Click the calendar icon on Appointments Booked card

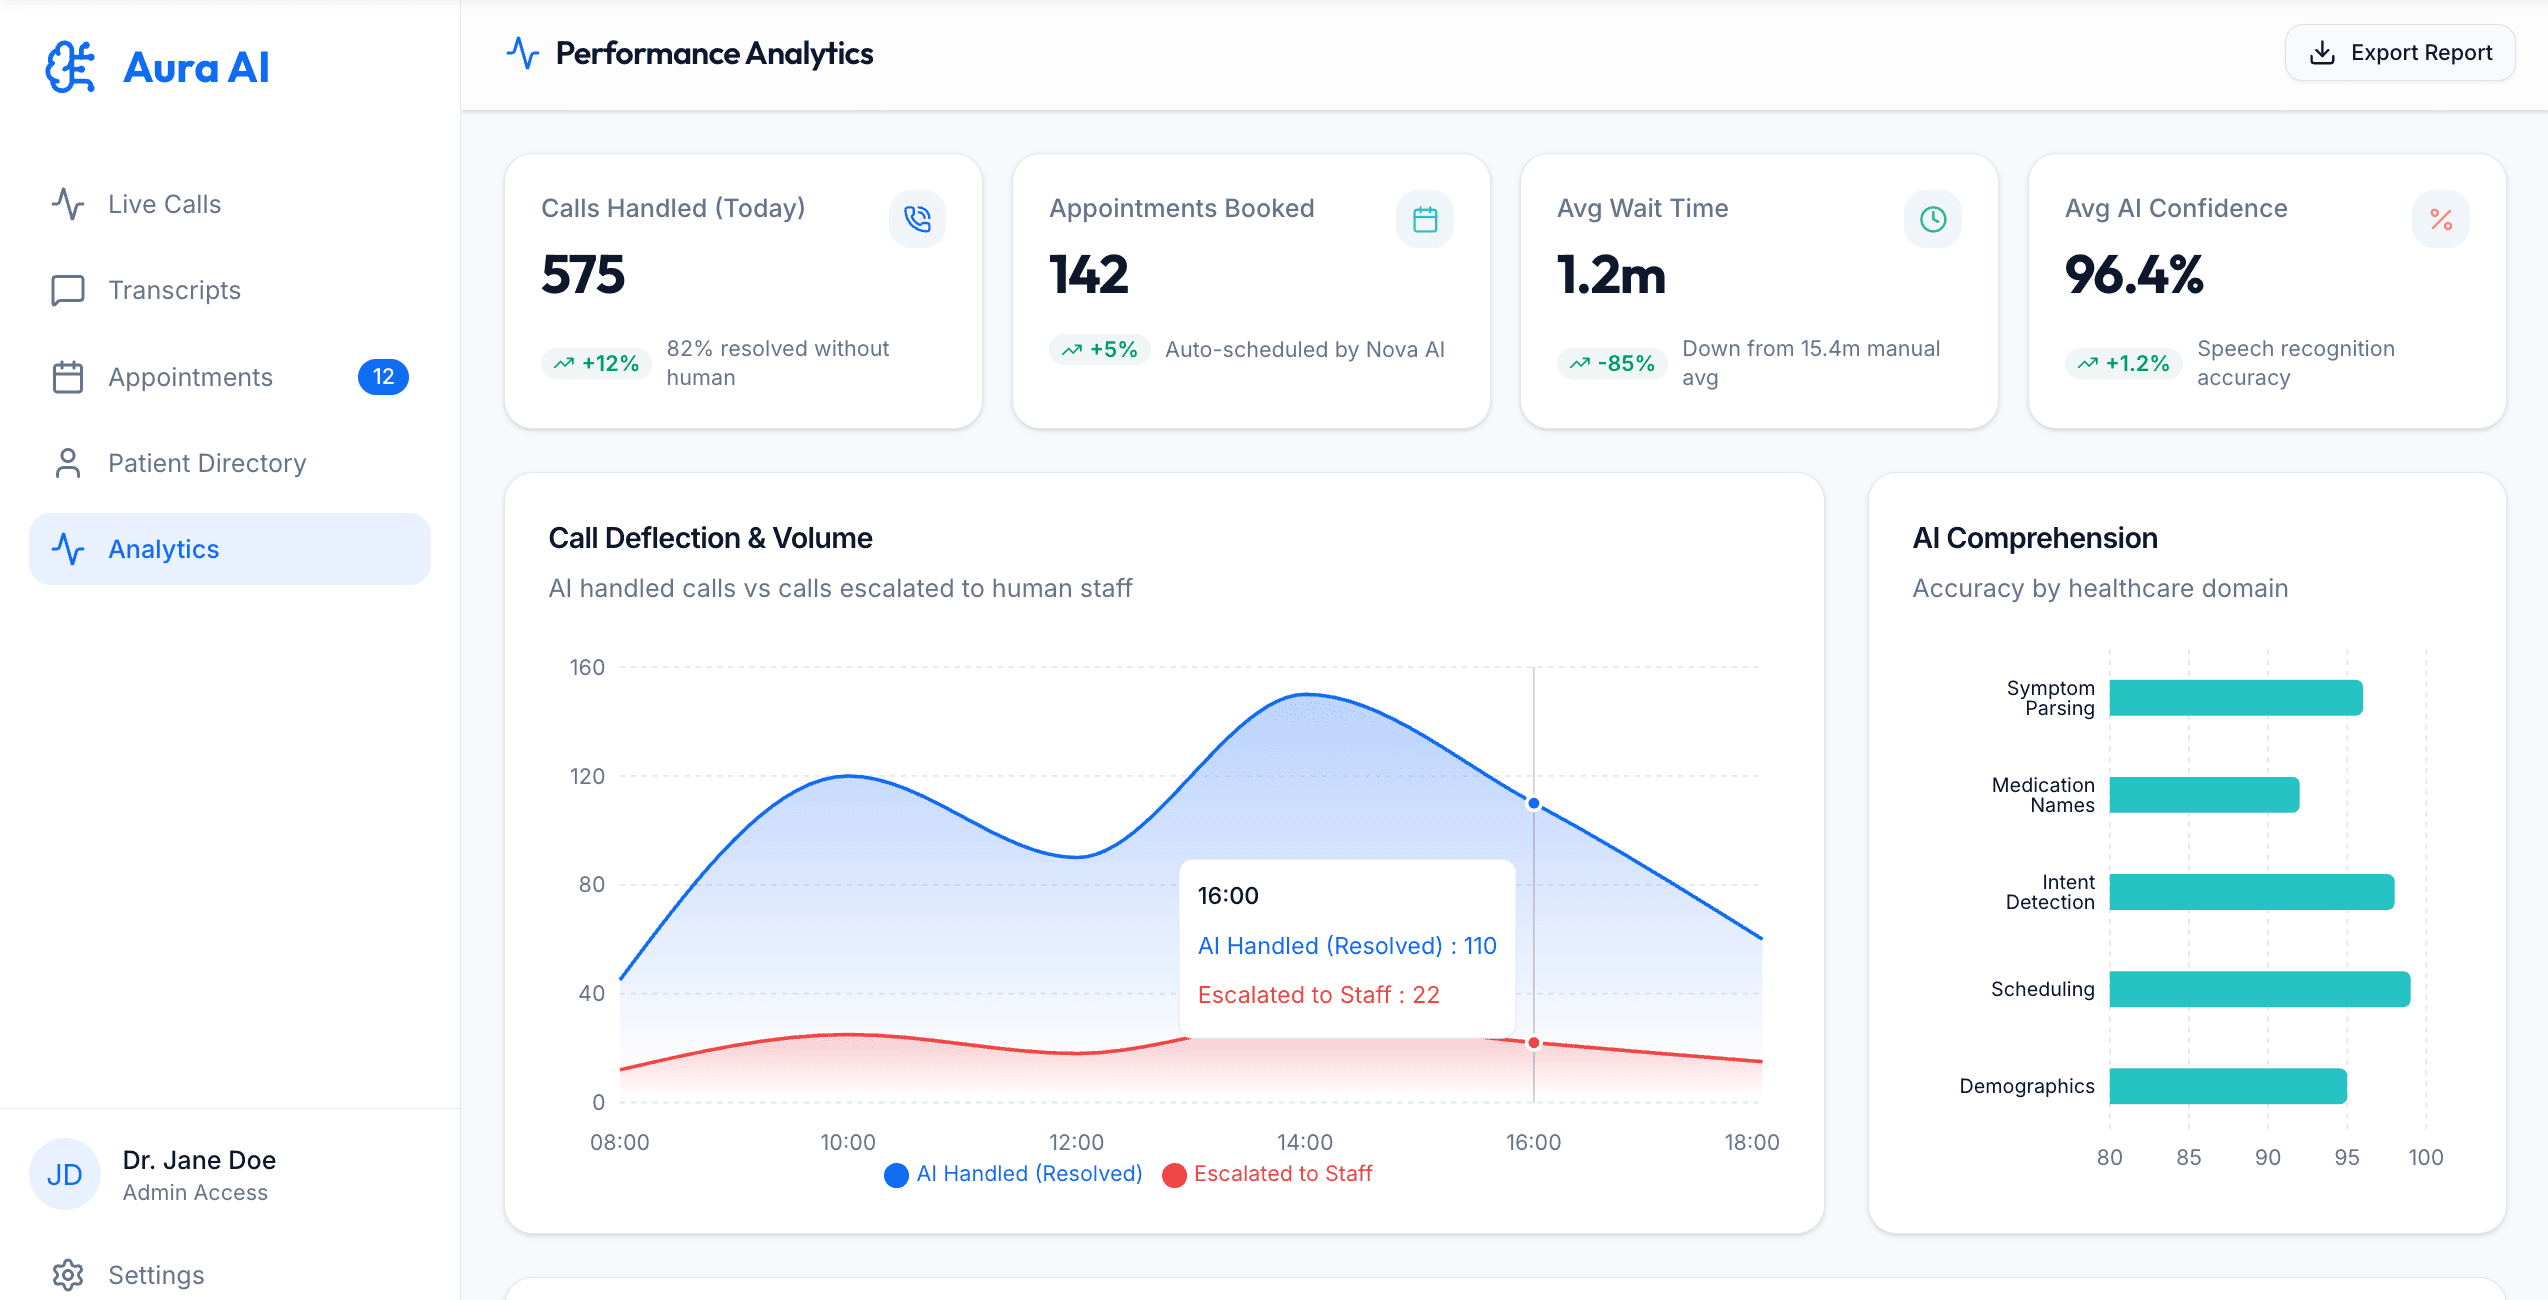click(x=1425, y=219)
